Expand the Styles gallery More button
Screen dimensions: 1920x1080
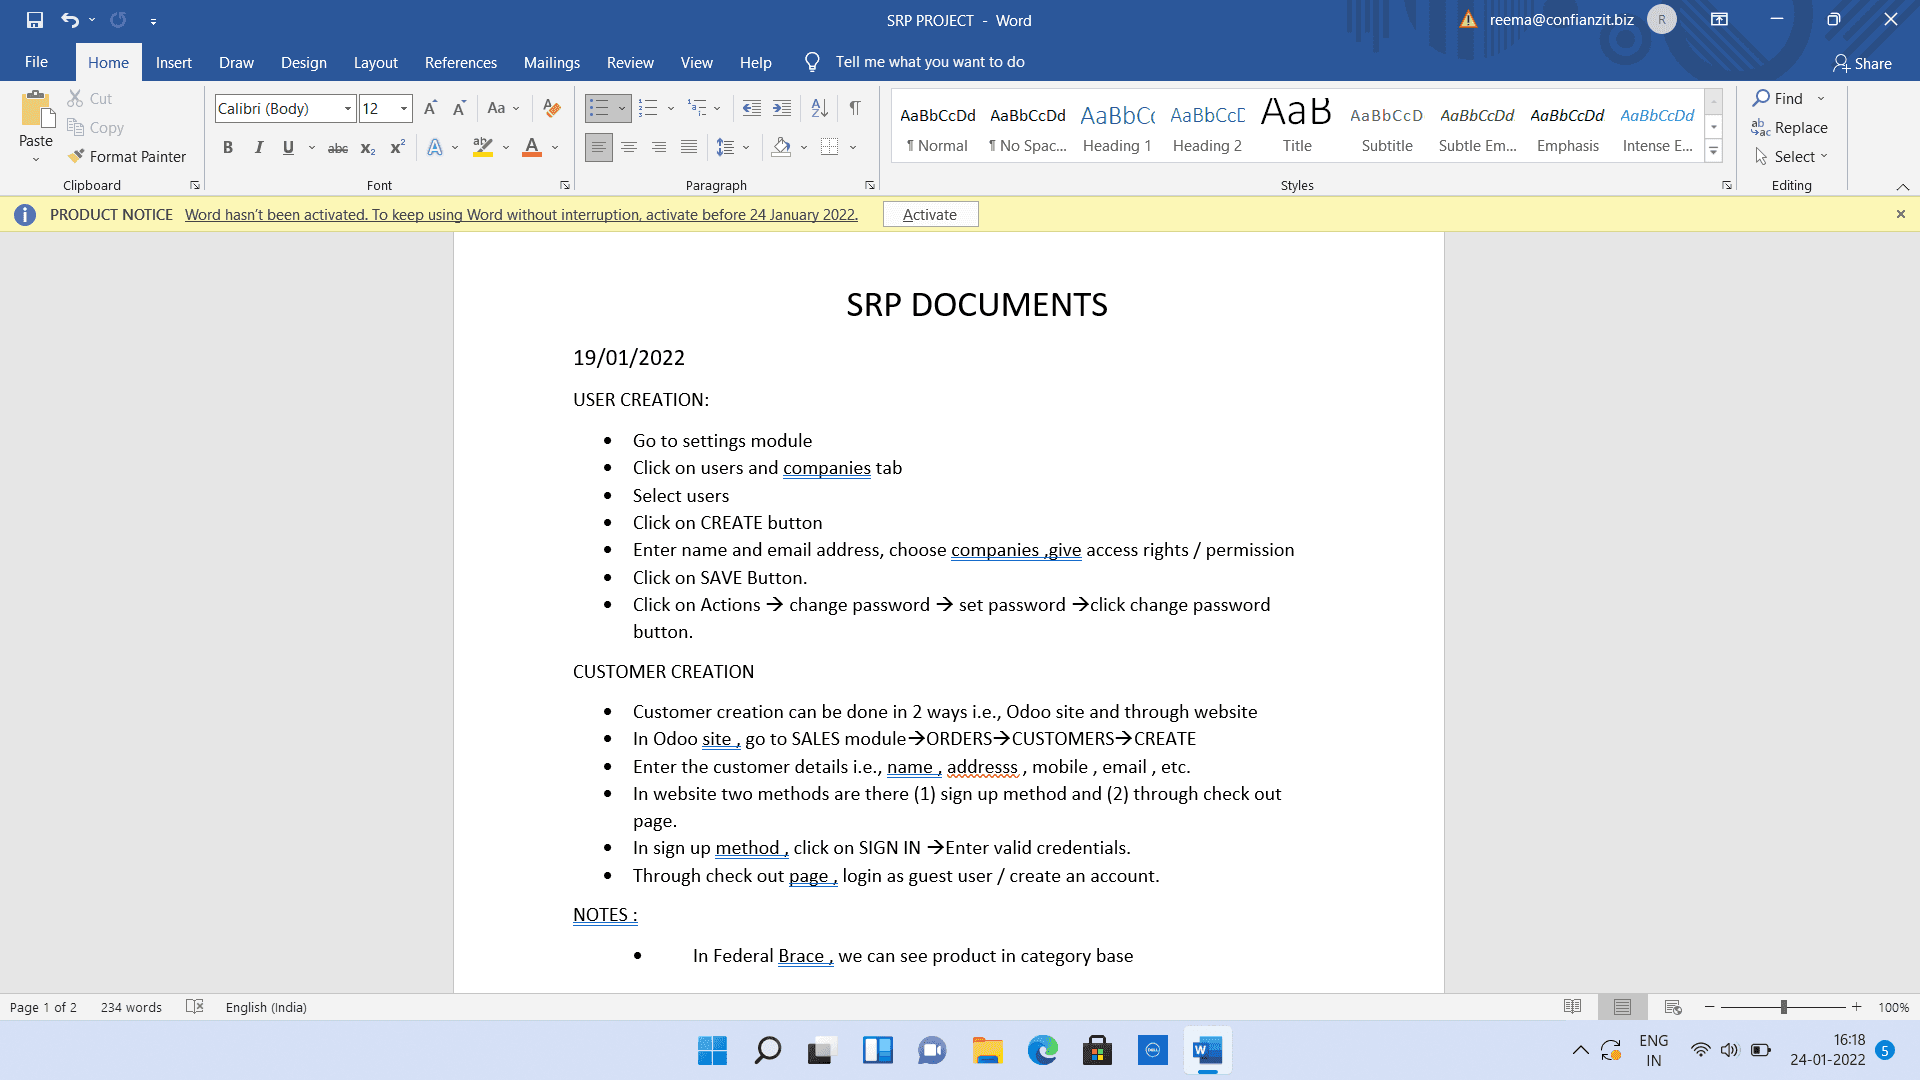pos(1714,152)
